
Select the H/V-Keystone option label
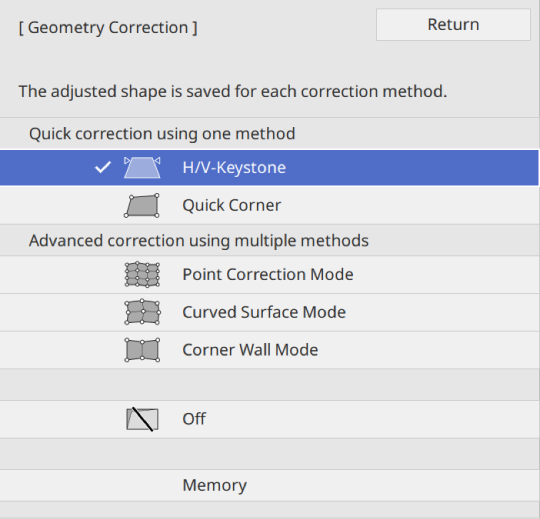point(234,168)
